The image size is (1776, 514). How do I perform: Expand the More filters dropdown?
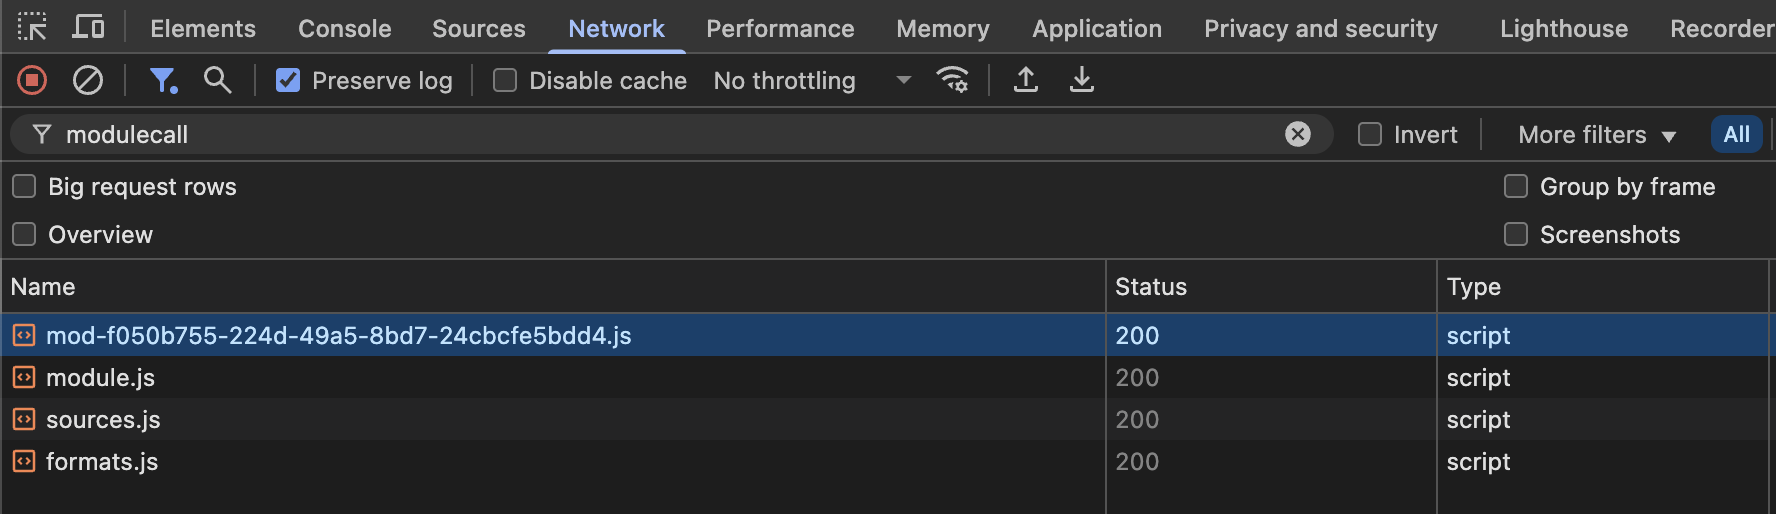coord(1596,134)
